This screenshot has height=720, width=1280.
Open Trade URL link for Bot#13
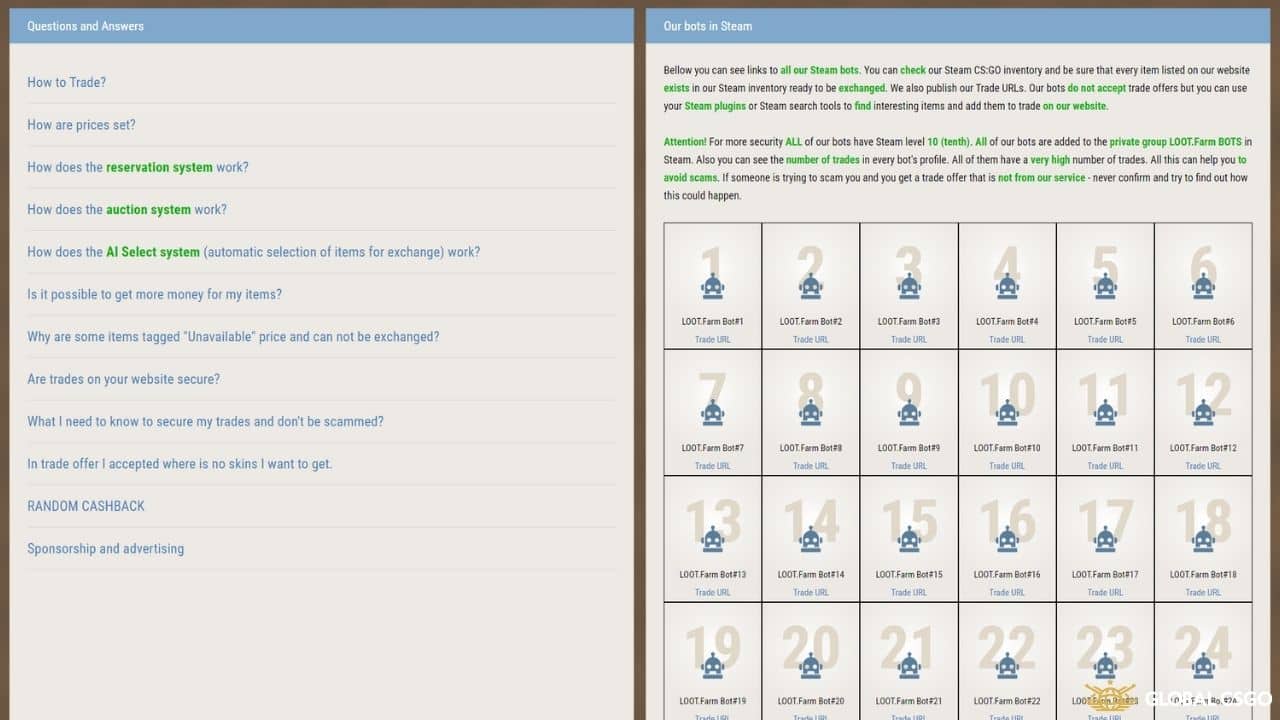point(712,593)
